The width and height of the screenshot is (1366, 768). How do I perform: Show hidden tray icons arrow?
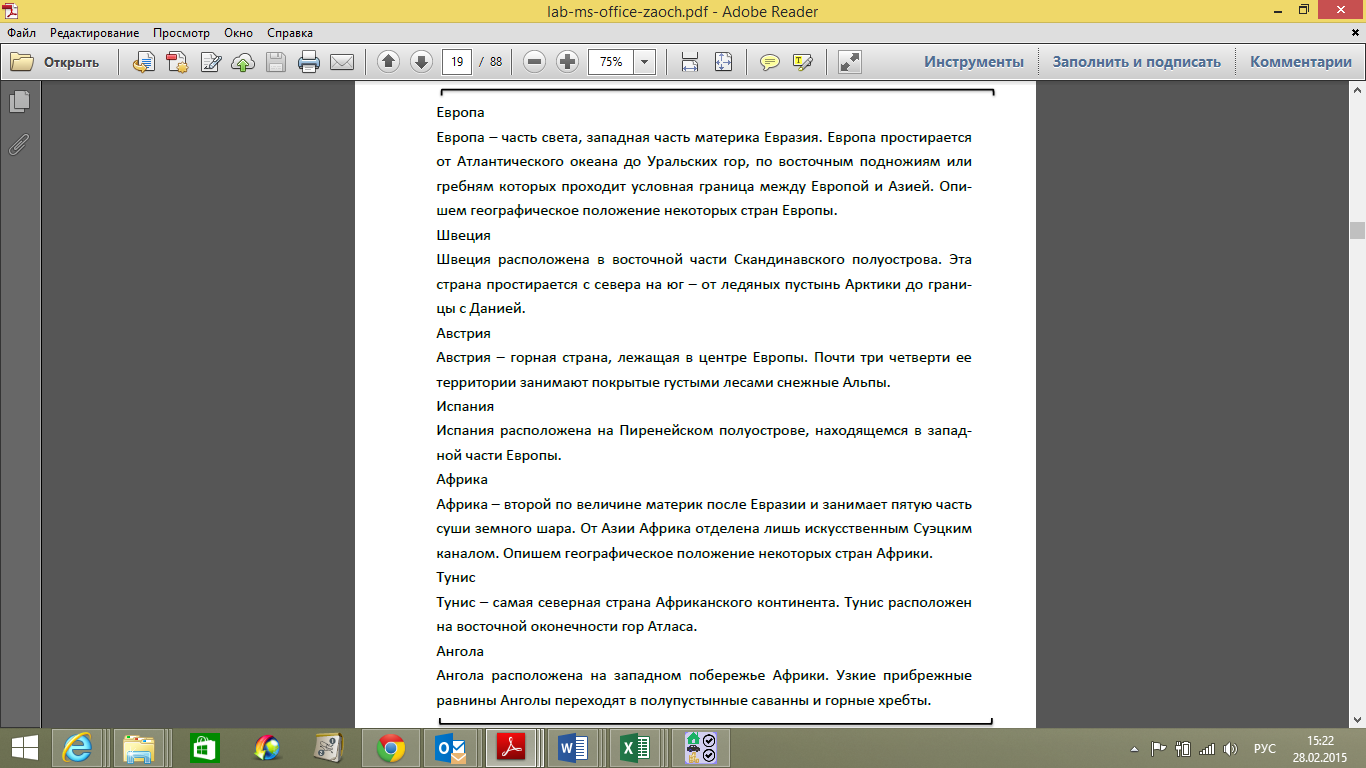pyautogui.click(x=1135, y=748)
